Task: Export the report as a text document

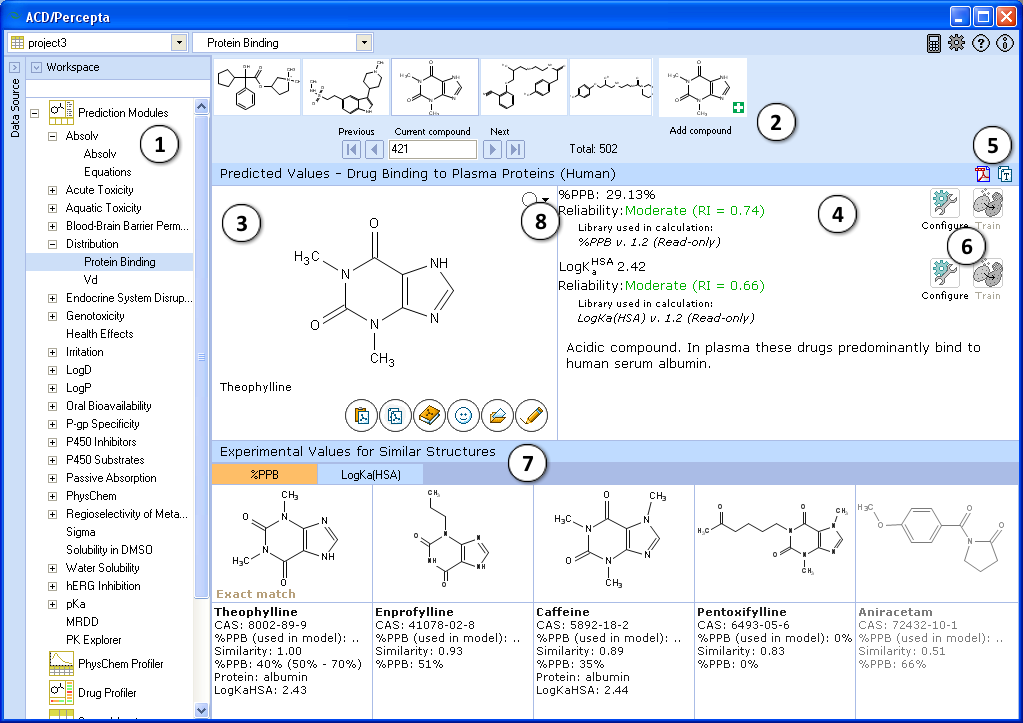Action: [1005, 174]
